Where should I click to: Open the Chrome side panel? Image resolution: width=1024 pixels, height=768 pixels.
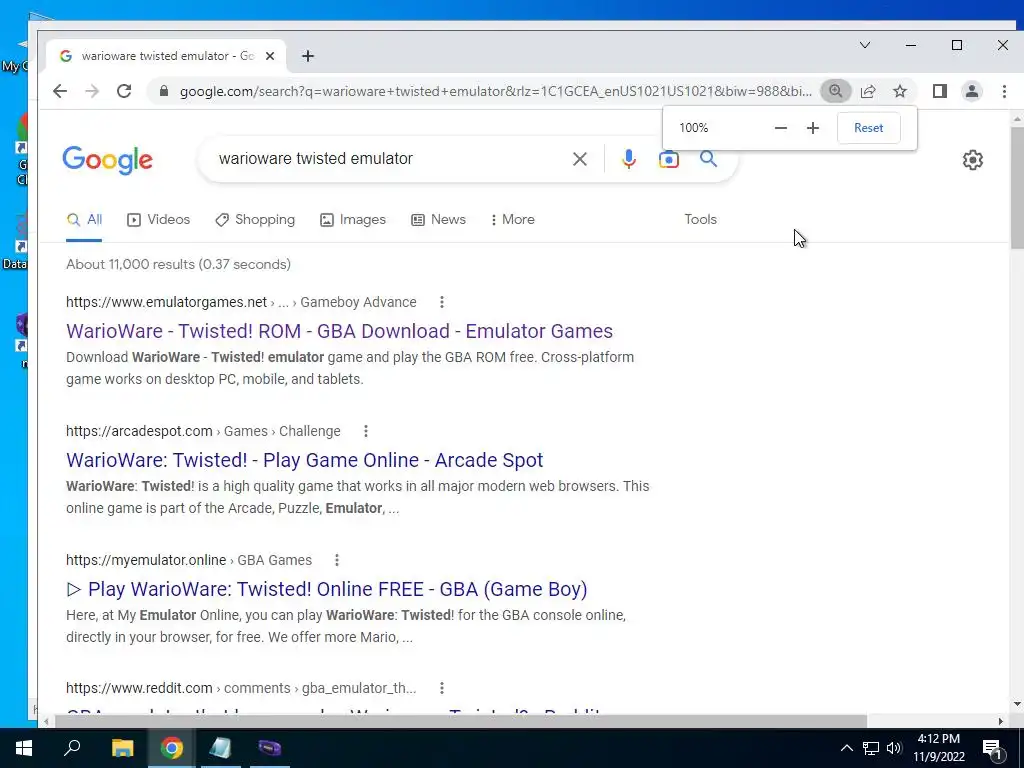[x=940, y=91]
